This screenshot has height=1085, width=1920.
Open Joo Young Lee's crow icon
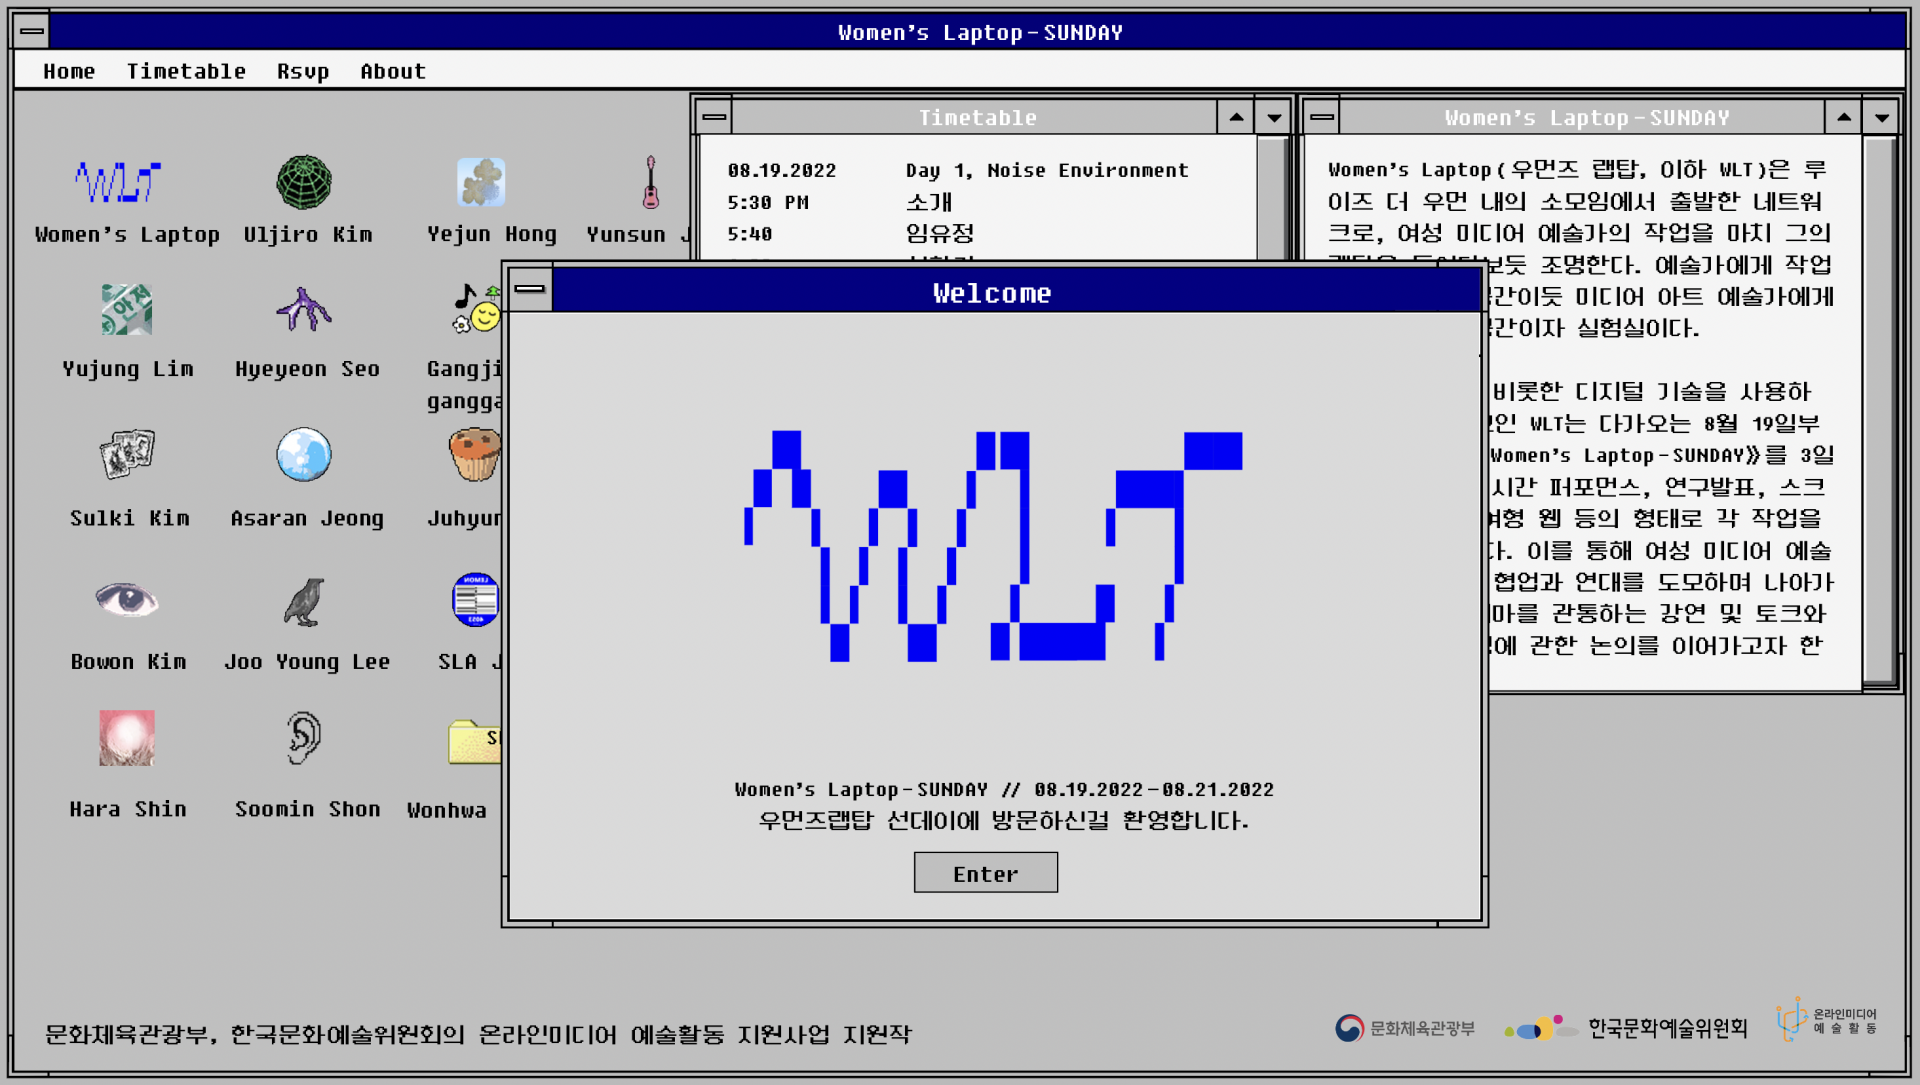point(304,602)
